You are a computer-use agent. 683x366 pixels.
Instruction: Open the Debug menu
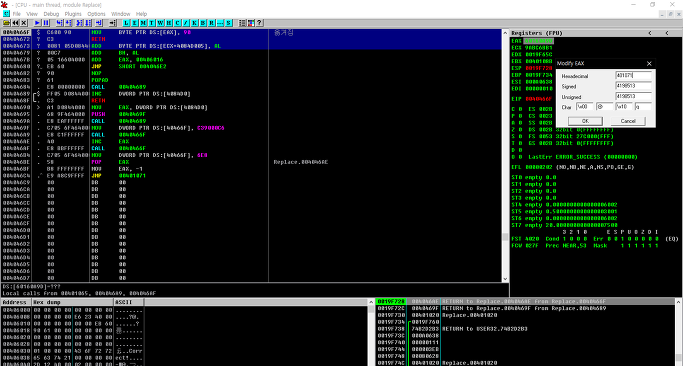coord(51,14)
